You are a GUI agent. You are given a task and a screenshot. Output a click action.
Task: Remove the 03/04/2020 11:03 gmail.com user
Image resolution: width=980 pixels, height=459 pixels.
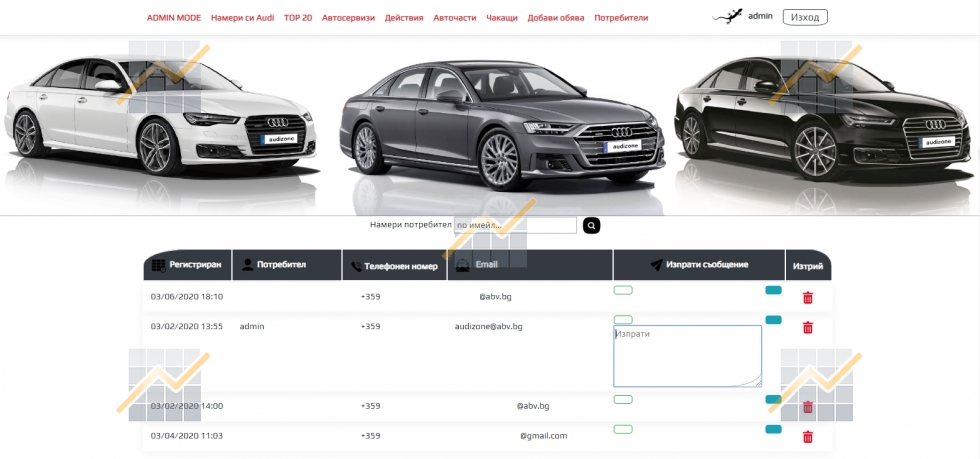(x=808, y=436)
